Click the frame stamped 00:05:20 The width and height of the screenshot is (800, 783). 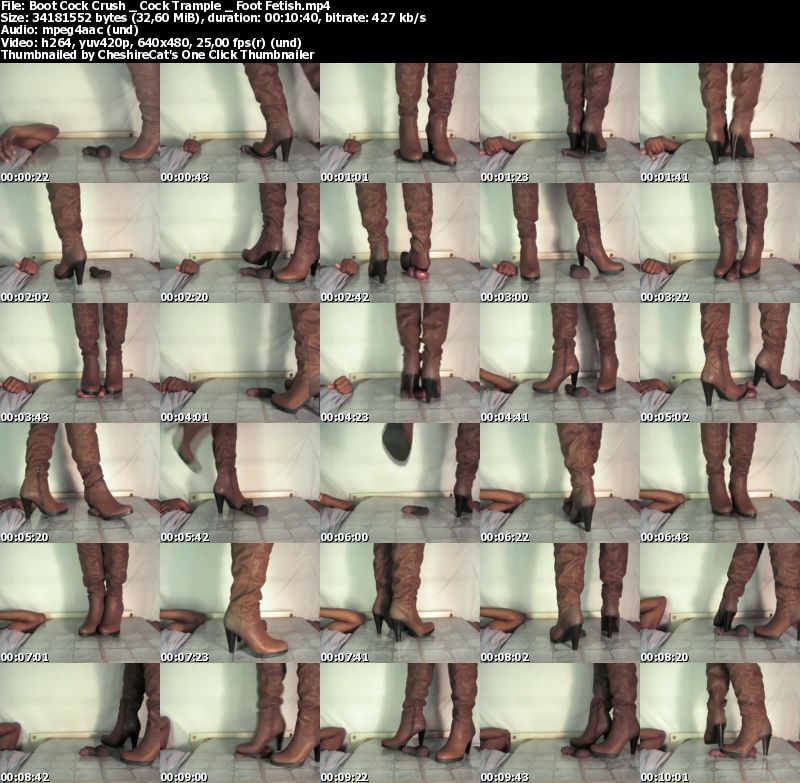pos(80,483)
